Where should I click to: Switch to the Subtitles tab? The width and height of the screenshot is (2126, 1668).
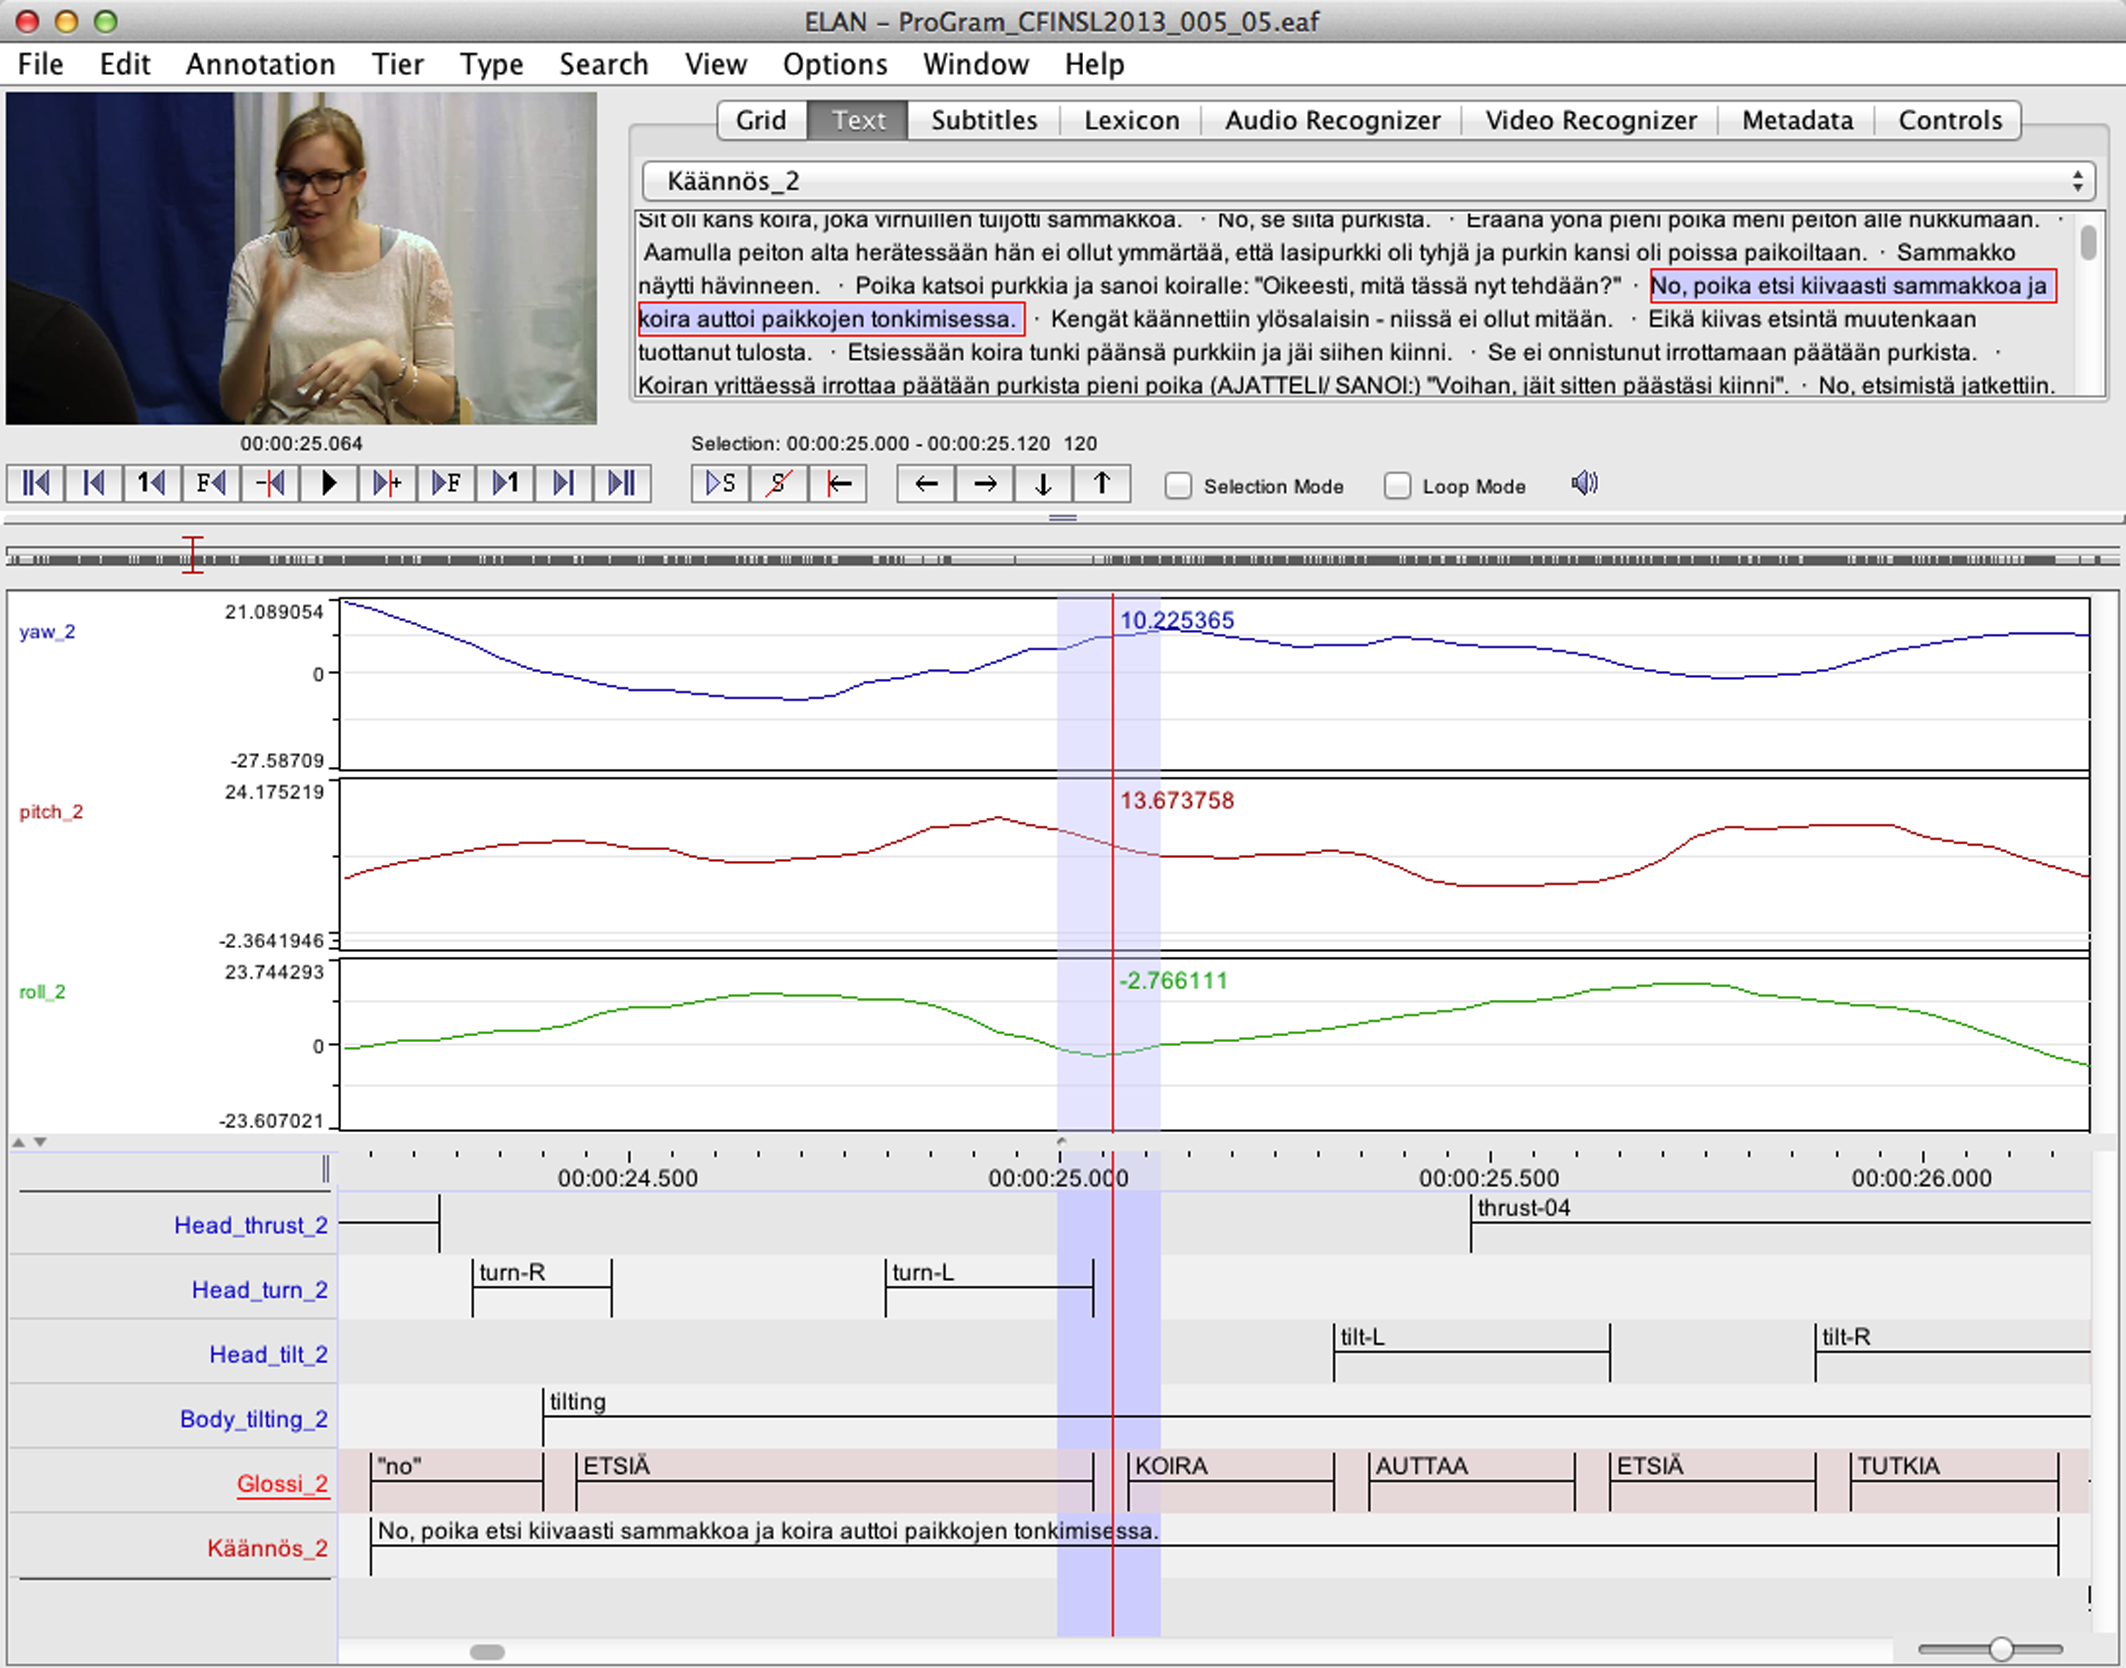(980, 121)
